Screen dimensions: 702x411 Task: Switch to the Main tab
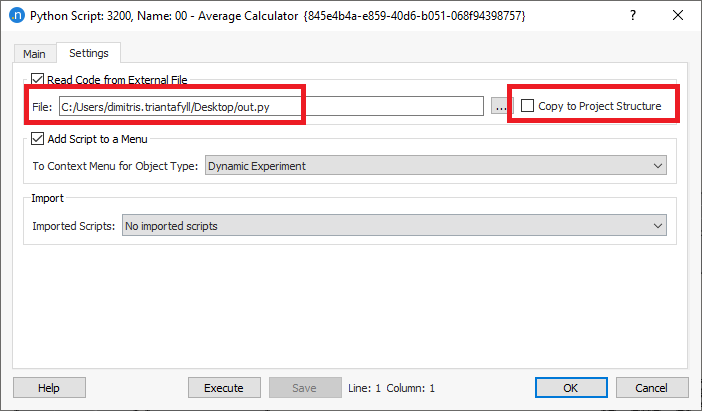[34, 54]
